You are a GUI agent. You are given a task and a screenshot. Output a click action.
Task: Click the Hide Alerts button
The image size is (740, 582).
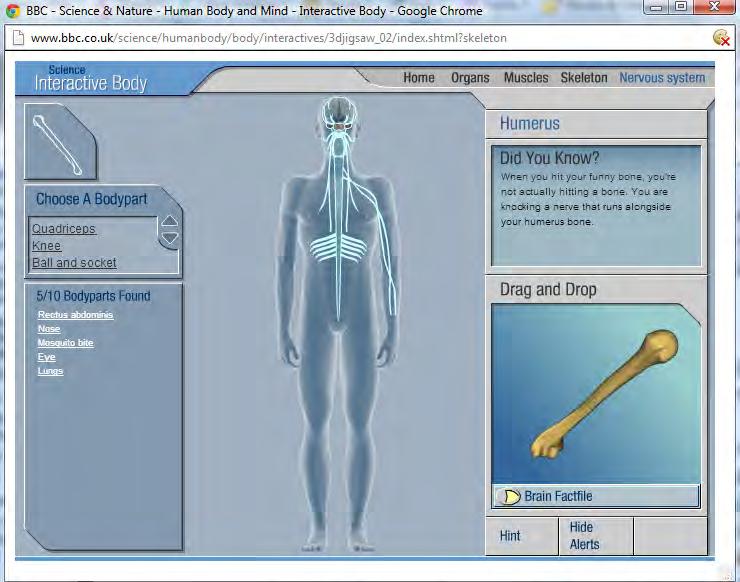point(596,536)
